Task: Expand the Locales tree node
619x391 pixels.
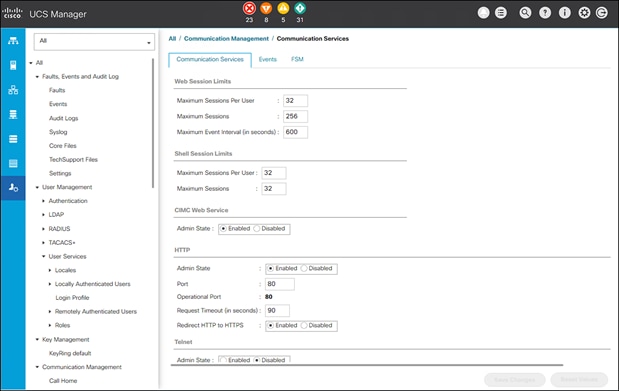Action: click(x=50, y=271)
